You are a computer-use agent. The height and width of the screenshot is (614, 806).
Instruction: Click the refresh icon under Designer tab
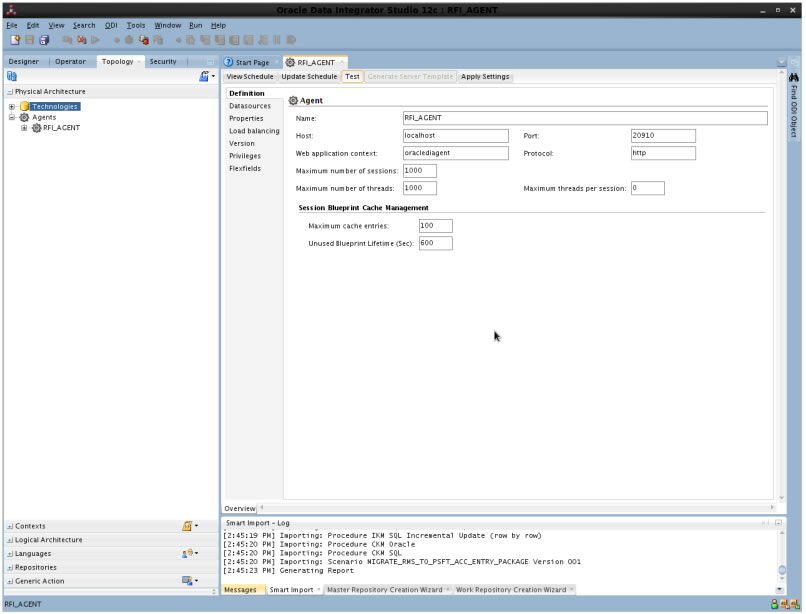[12, 76]
